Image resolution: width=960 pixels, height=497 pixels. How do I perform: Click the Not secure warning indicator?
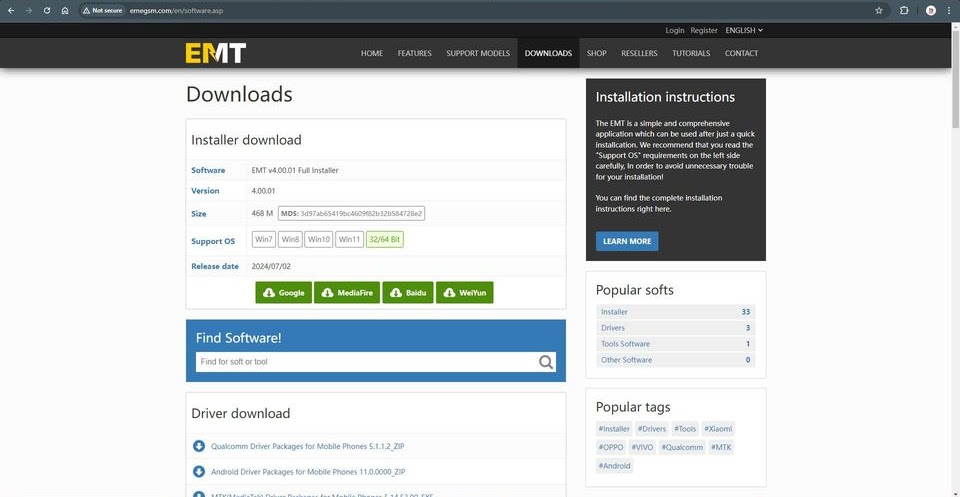(103, 10)
